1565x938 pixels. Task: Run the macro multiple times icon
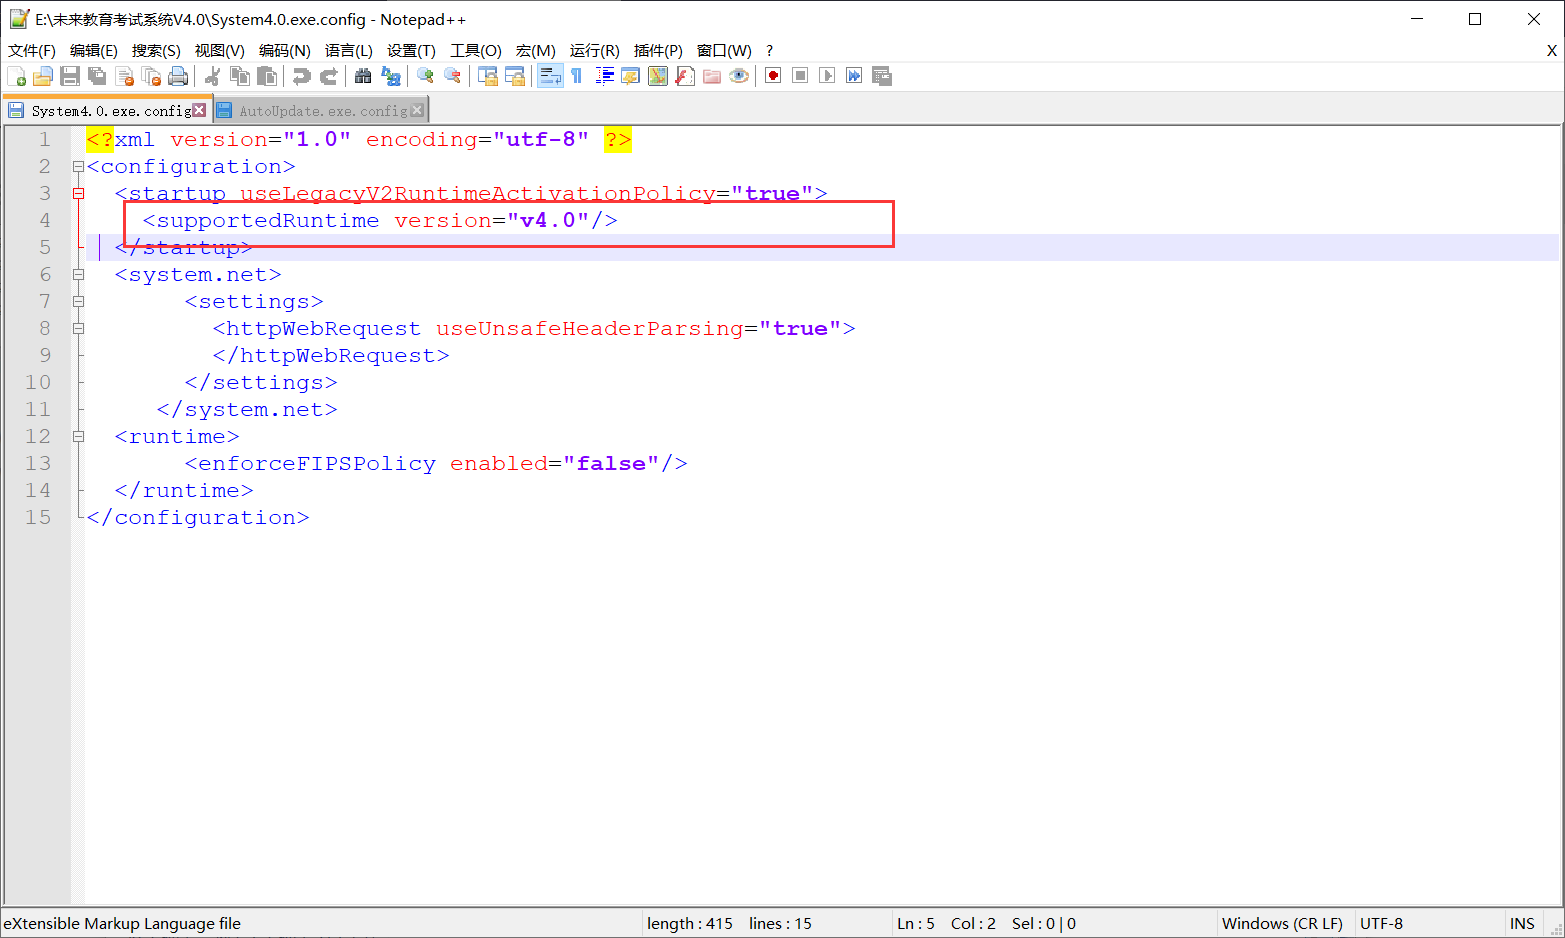point(854,76)
